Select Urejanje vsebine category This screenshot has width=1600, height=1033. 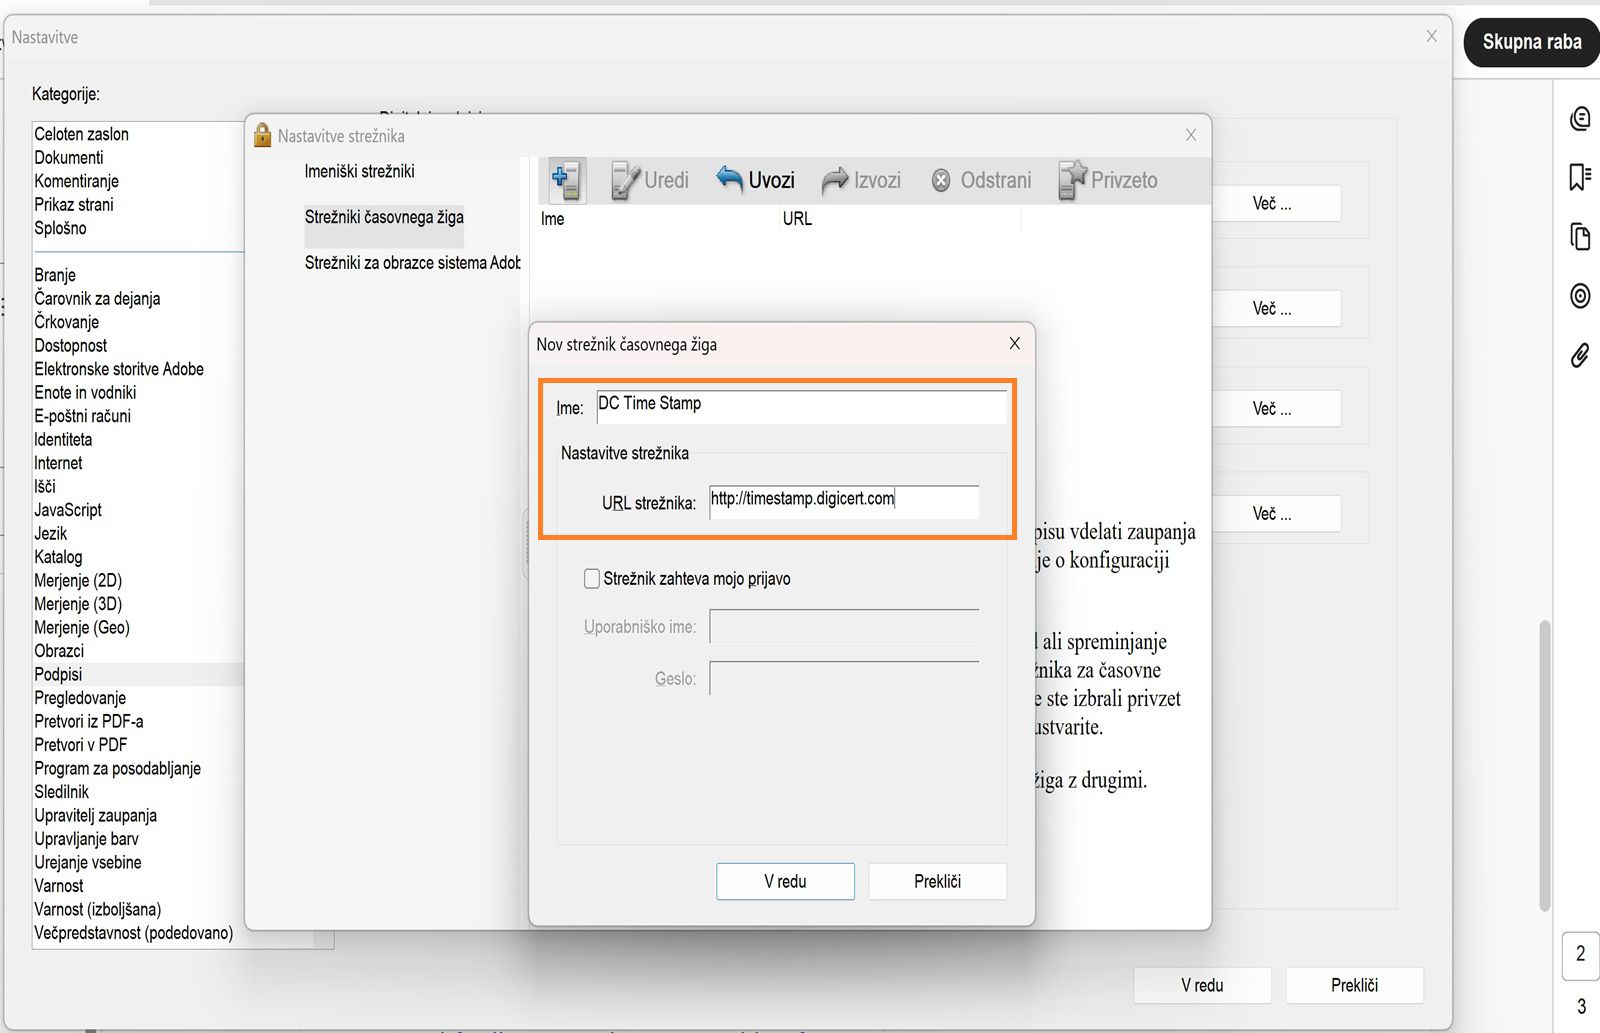click(x=88, y=863)
